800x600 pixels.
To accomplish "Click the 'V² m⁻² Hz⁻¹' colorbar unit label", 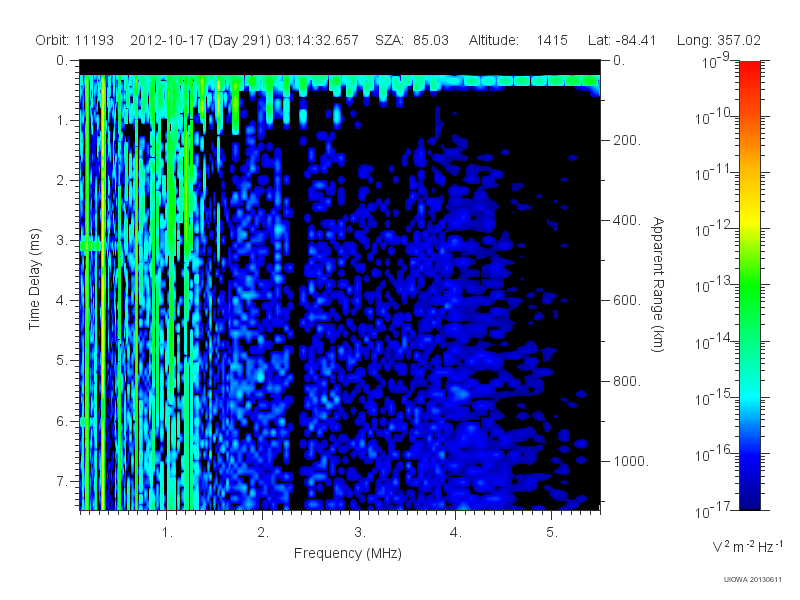I will (748, 546).
